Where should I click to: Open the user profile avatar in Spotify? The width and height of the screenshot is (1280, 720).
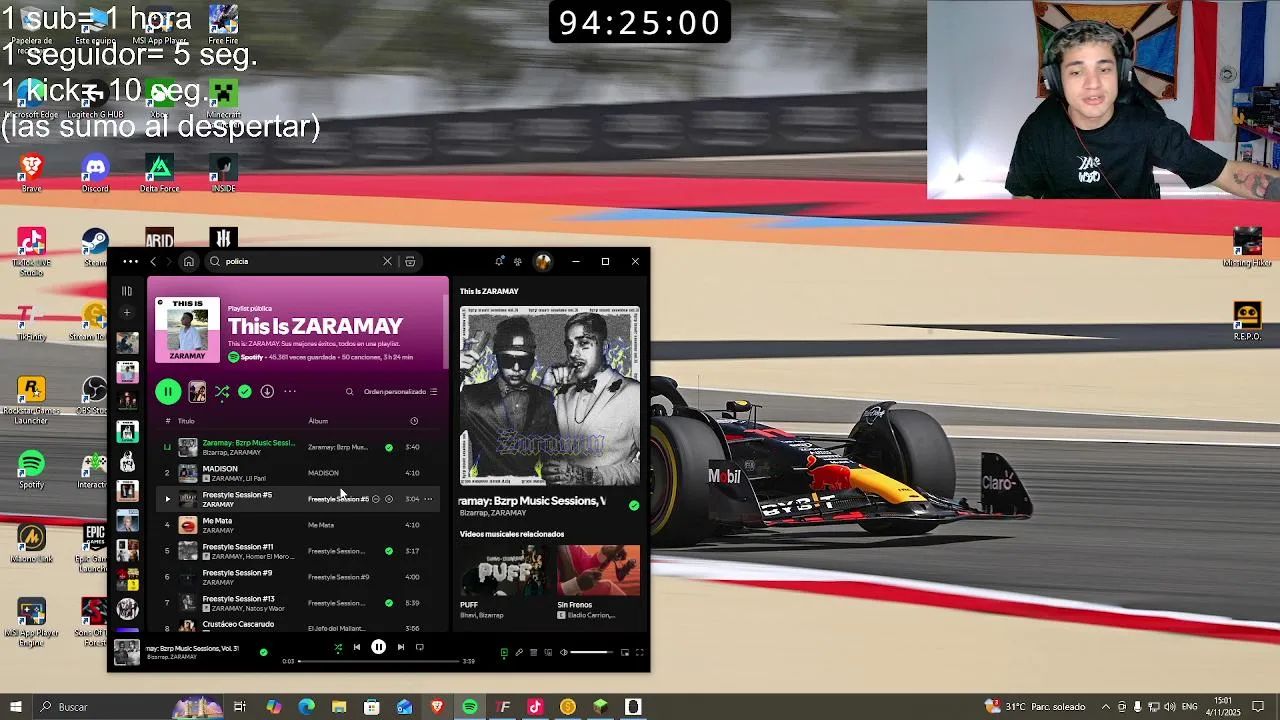click(x=543, y=261)
